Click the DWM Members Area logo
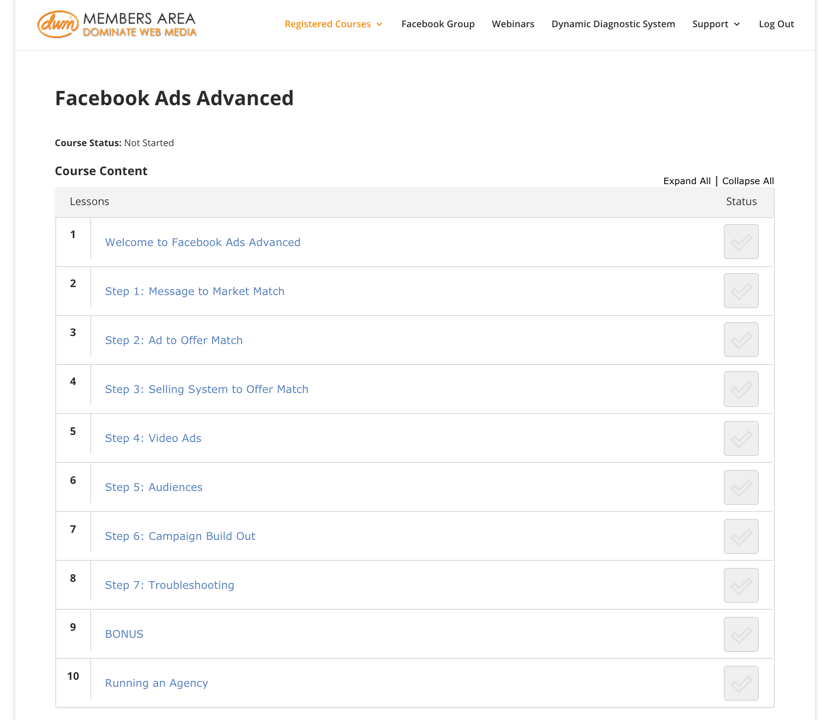The image size is (826, 720). (117, 24)
